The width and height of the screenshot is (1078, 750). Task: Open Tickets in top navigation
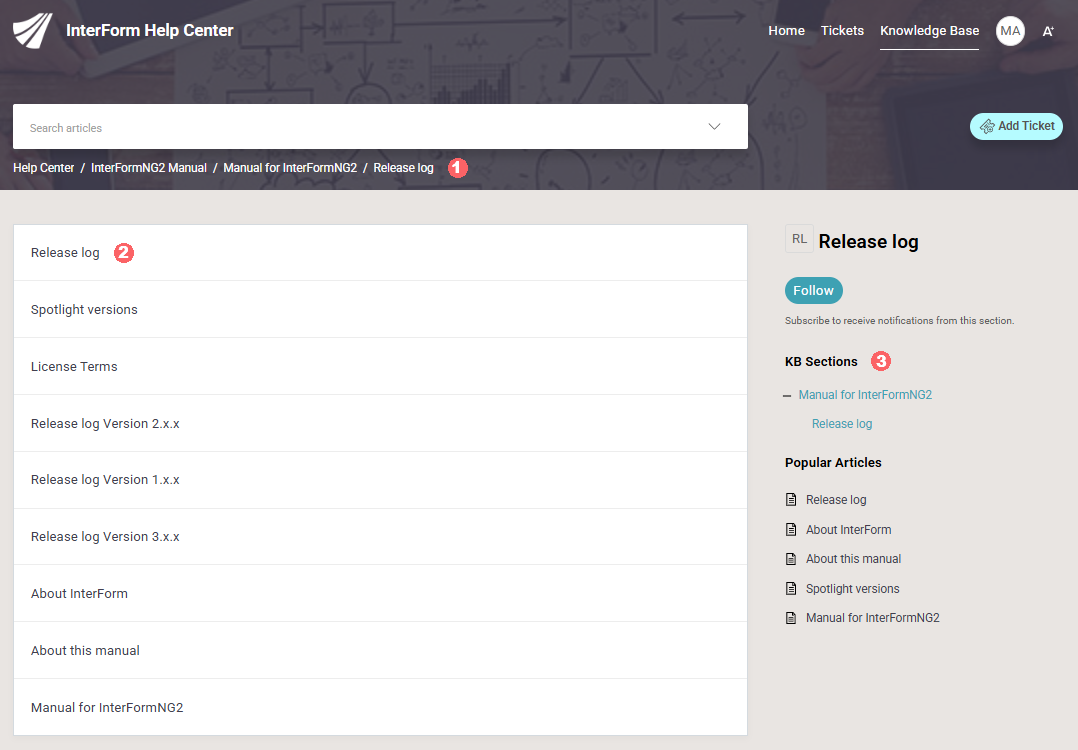tap(842, 31)
